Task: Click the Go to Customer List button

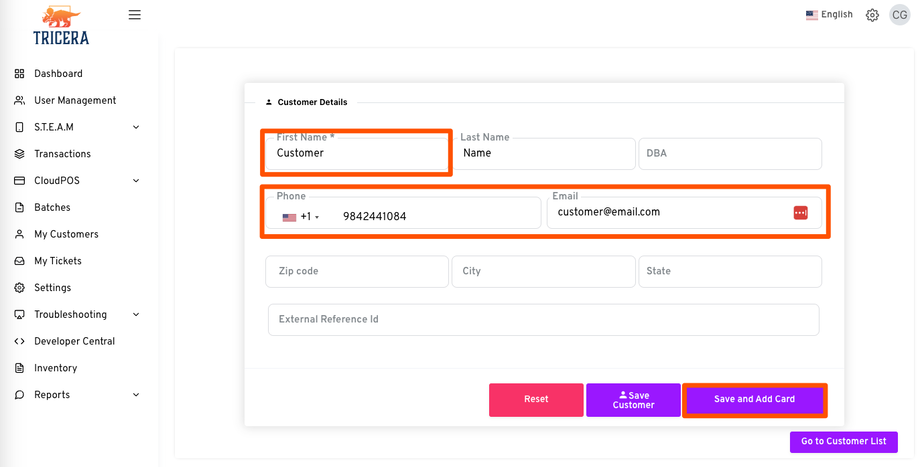Action: [x=843, y=441]
